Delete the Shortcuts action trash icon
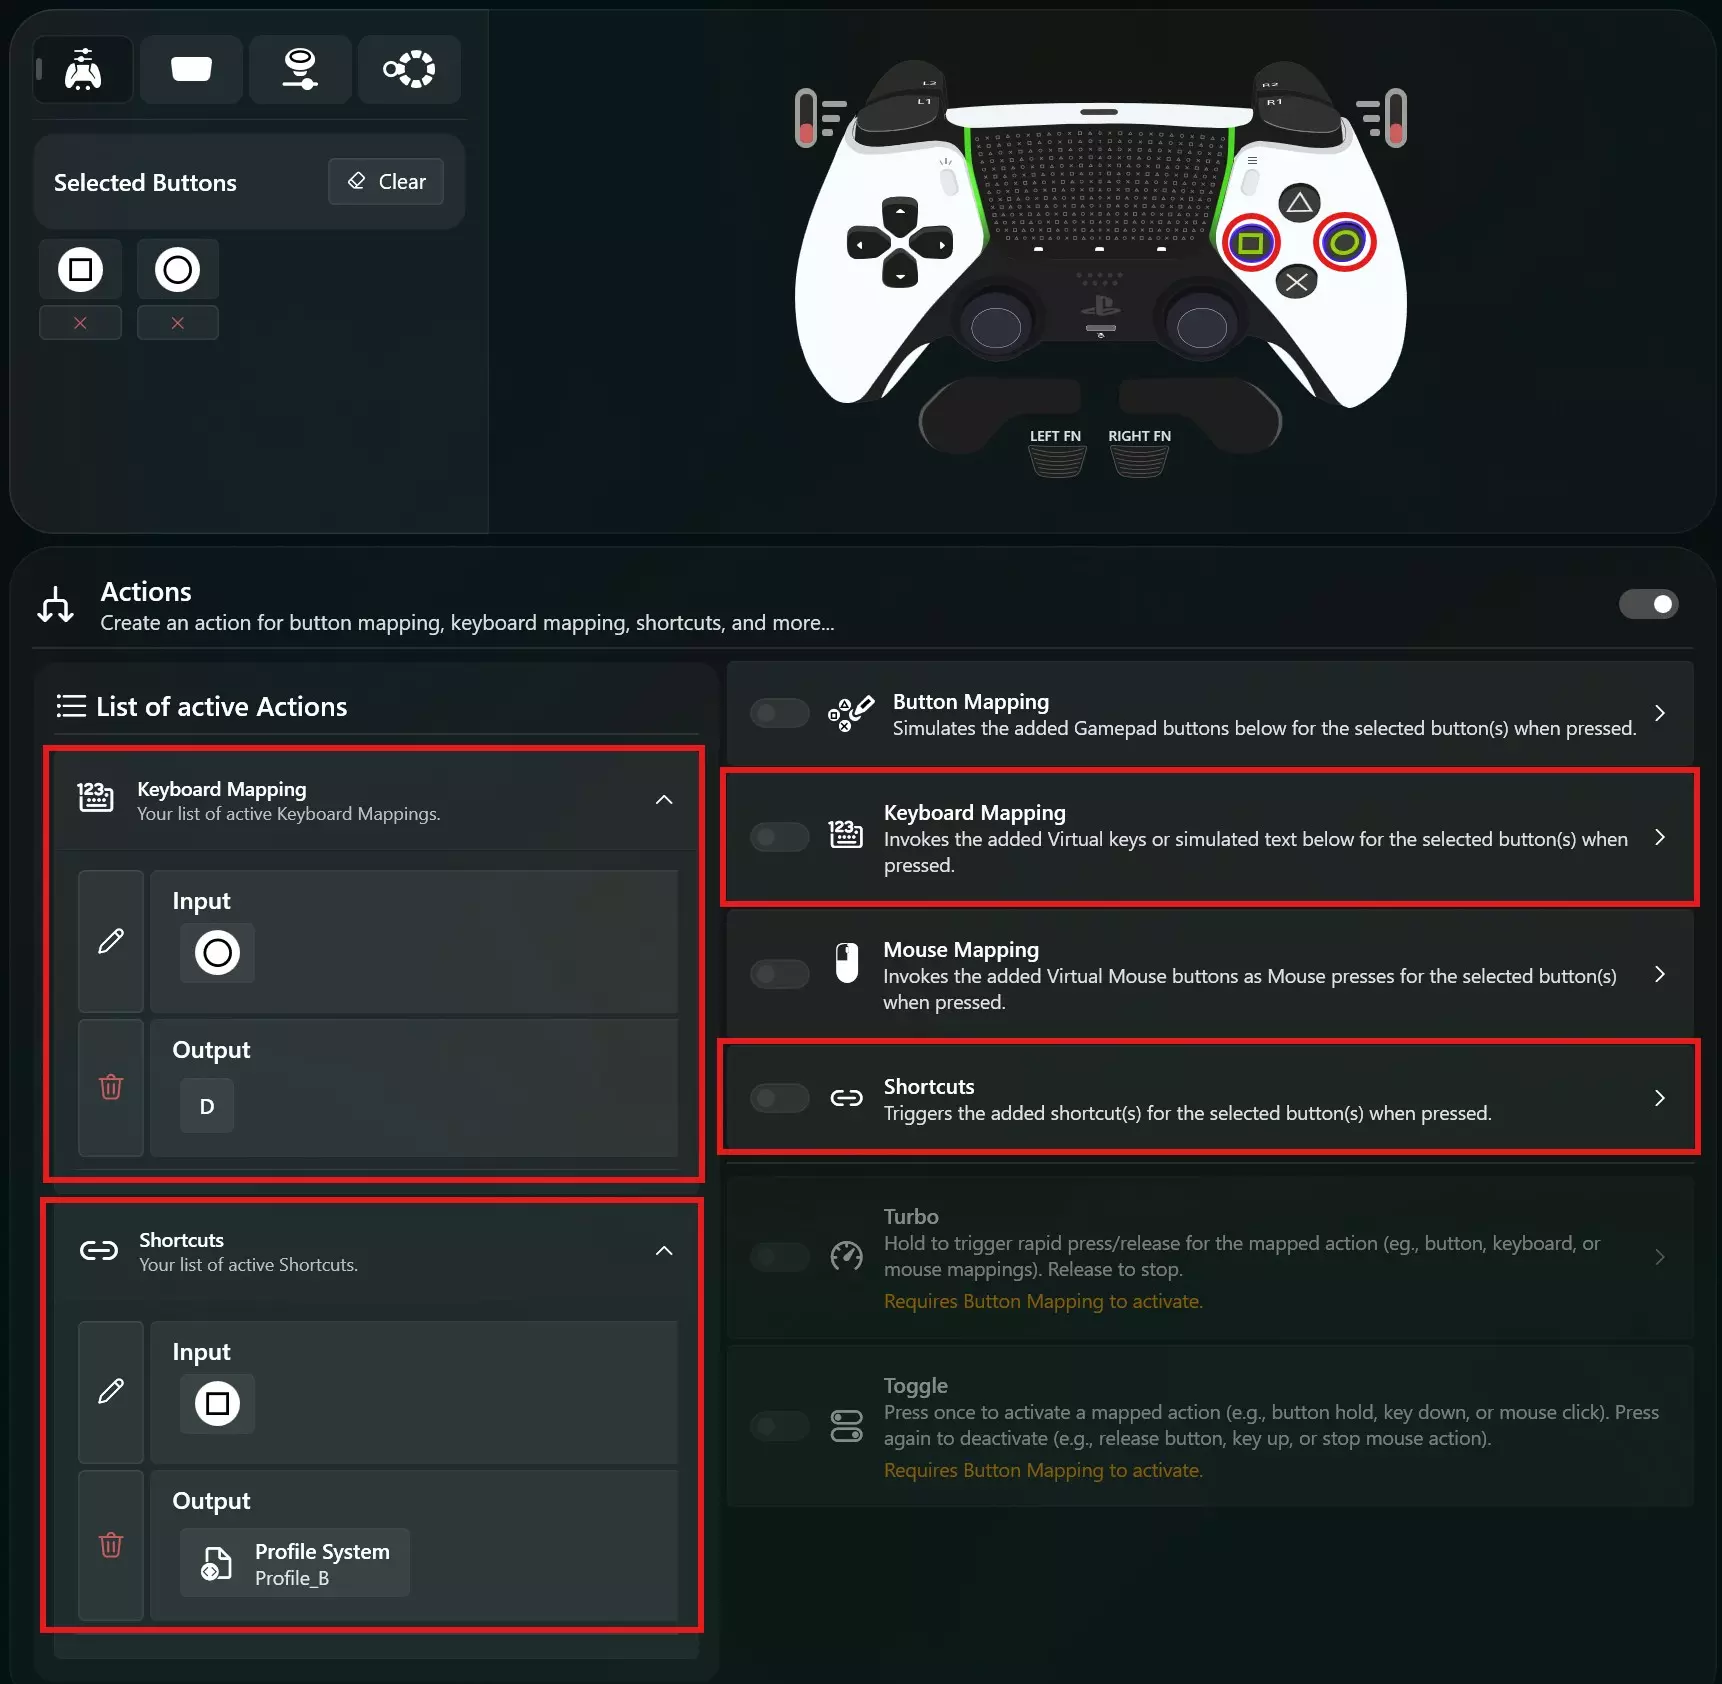 pyautogui.click(x=111, y=1545)
